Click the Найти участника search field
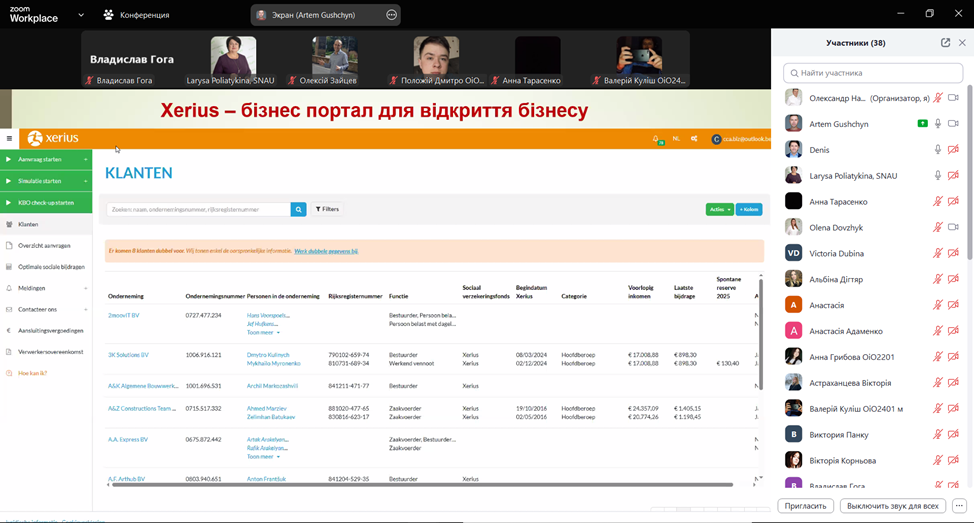Viewport: 974px width, 523px height. click(x=873, y=73)
